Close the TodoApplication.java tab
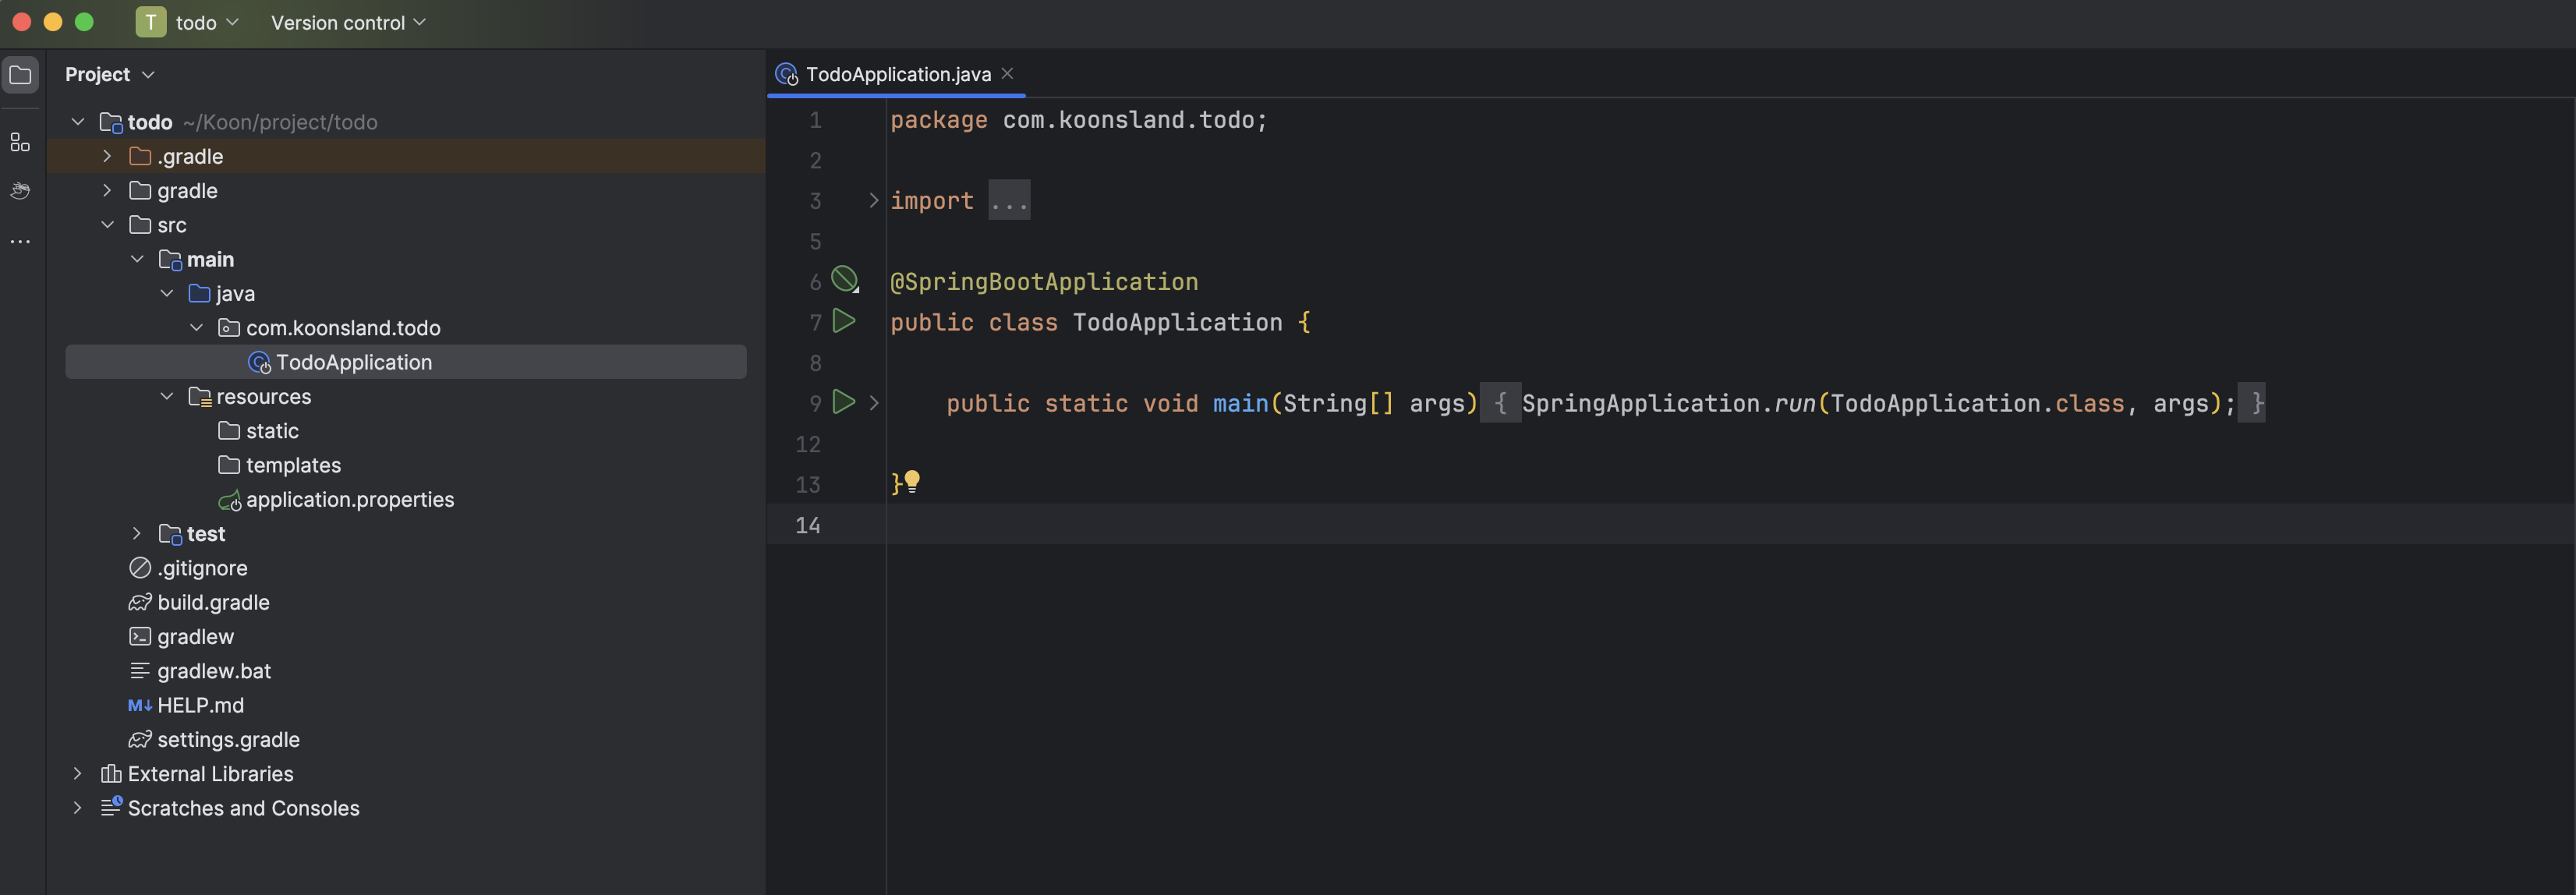Image resolution: width=2576 pixels, height=895 pixels. [1007, 73]
